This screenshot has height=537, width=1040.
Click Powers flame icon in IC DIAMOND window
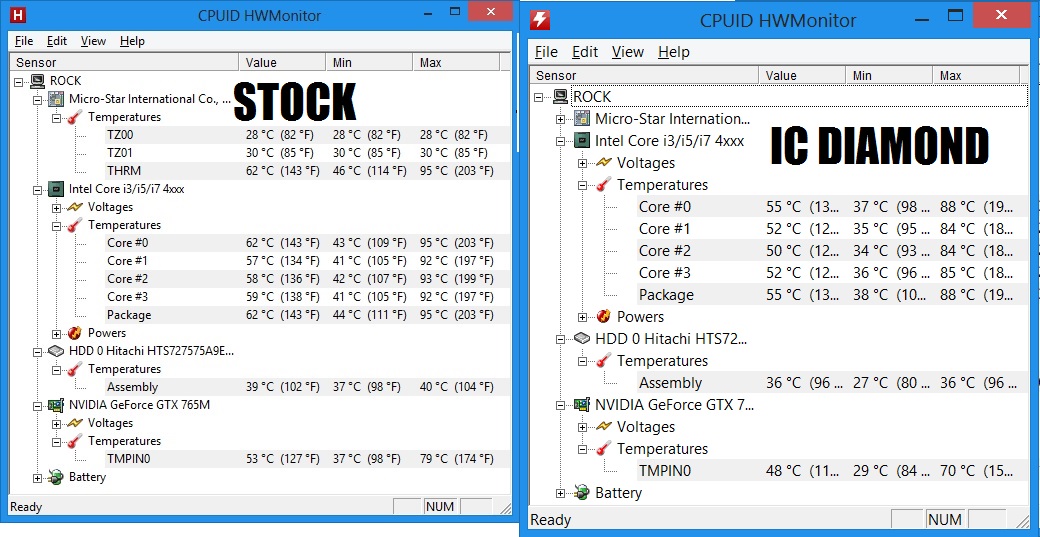coord(604,317)
